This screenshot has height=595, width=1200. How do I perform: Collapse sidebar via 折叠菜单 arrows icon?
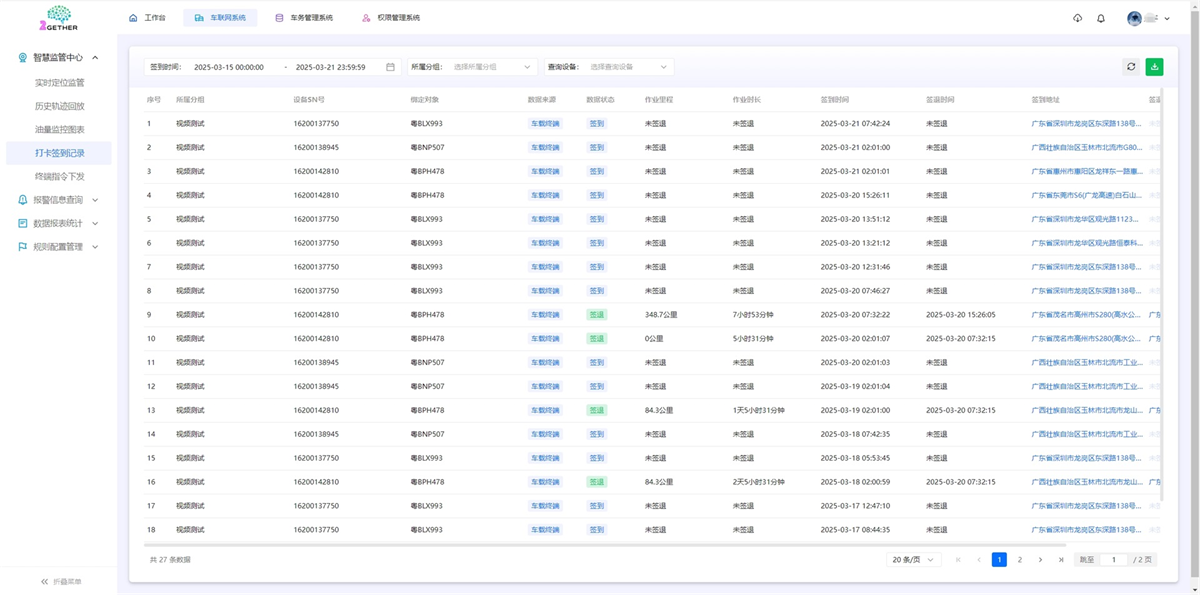44,581
